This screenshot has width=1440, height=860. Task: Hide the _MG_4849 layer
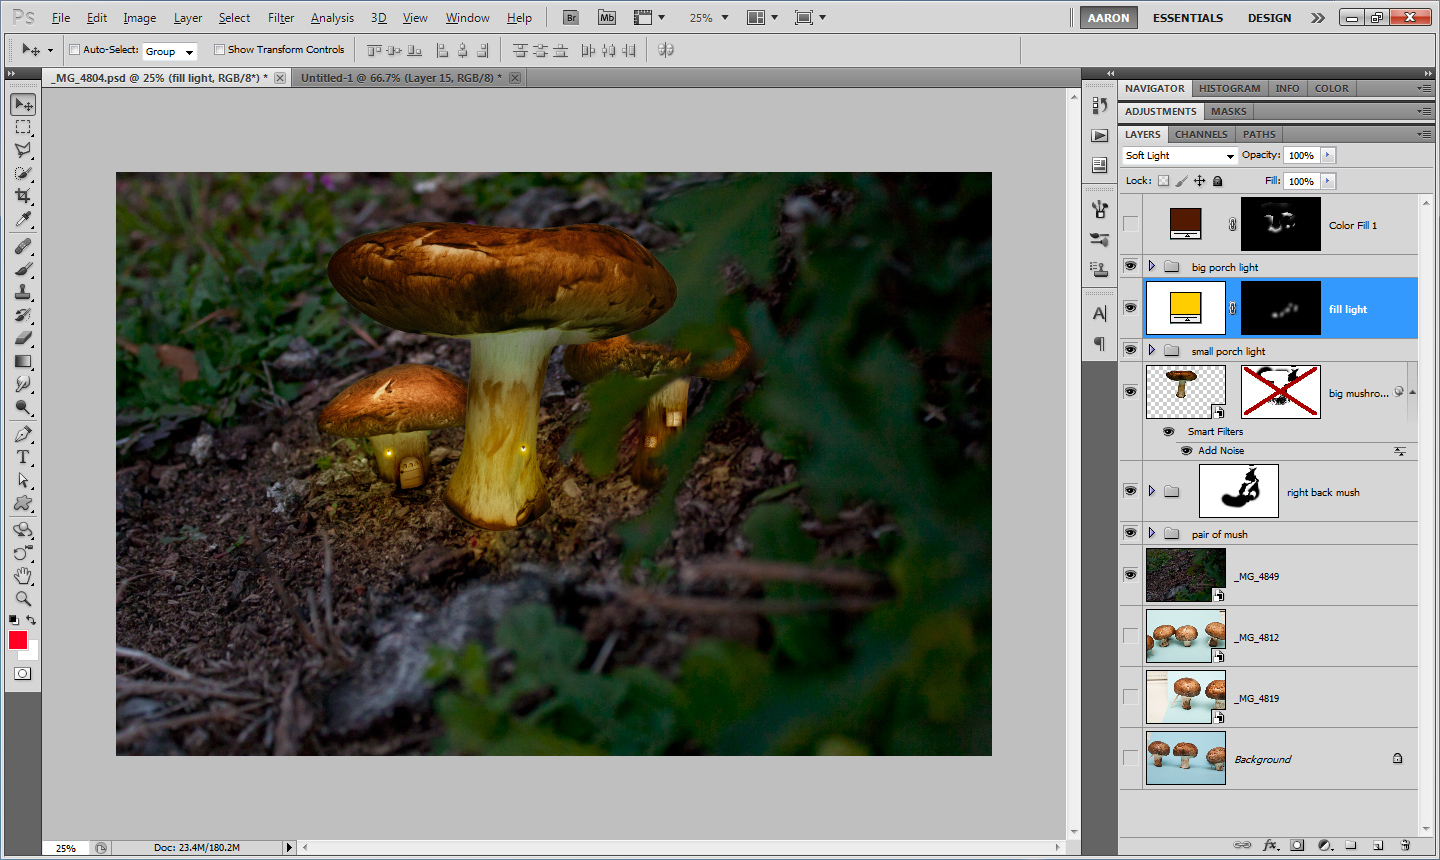pos(1130,575)
